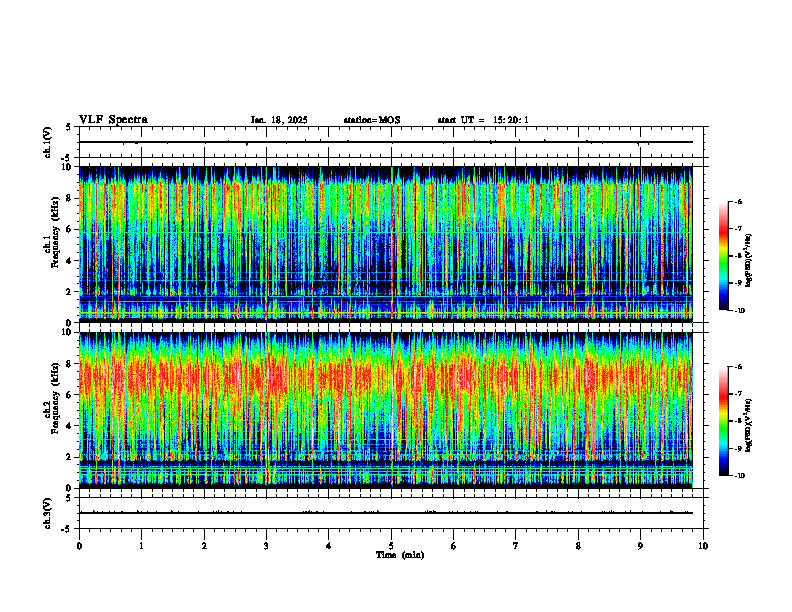
Task: Click the ch.3 voltage waveform trace
Action: point(386,513)
